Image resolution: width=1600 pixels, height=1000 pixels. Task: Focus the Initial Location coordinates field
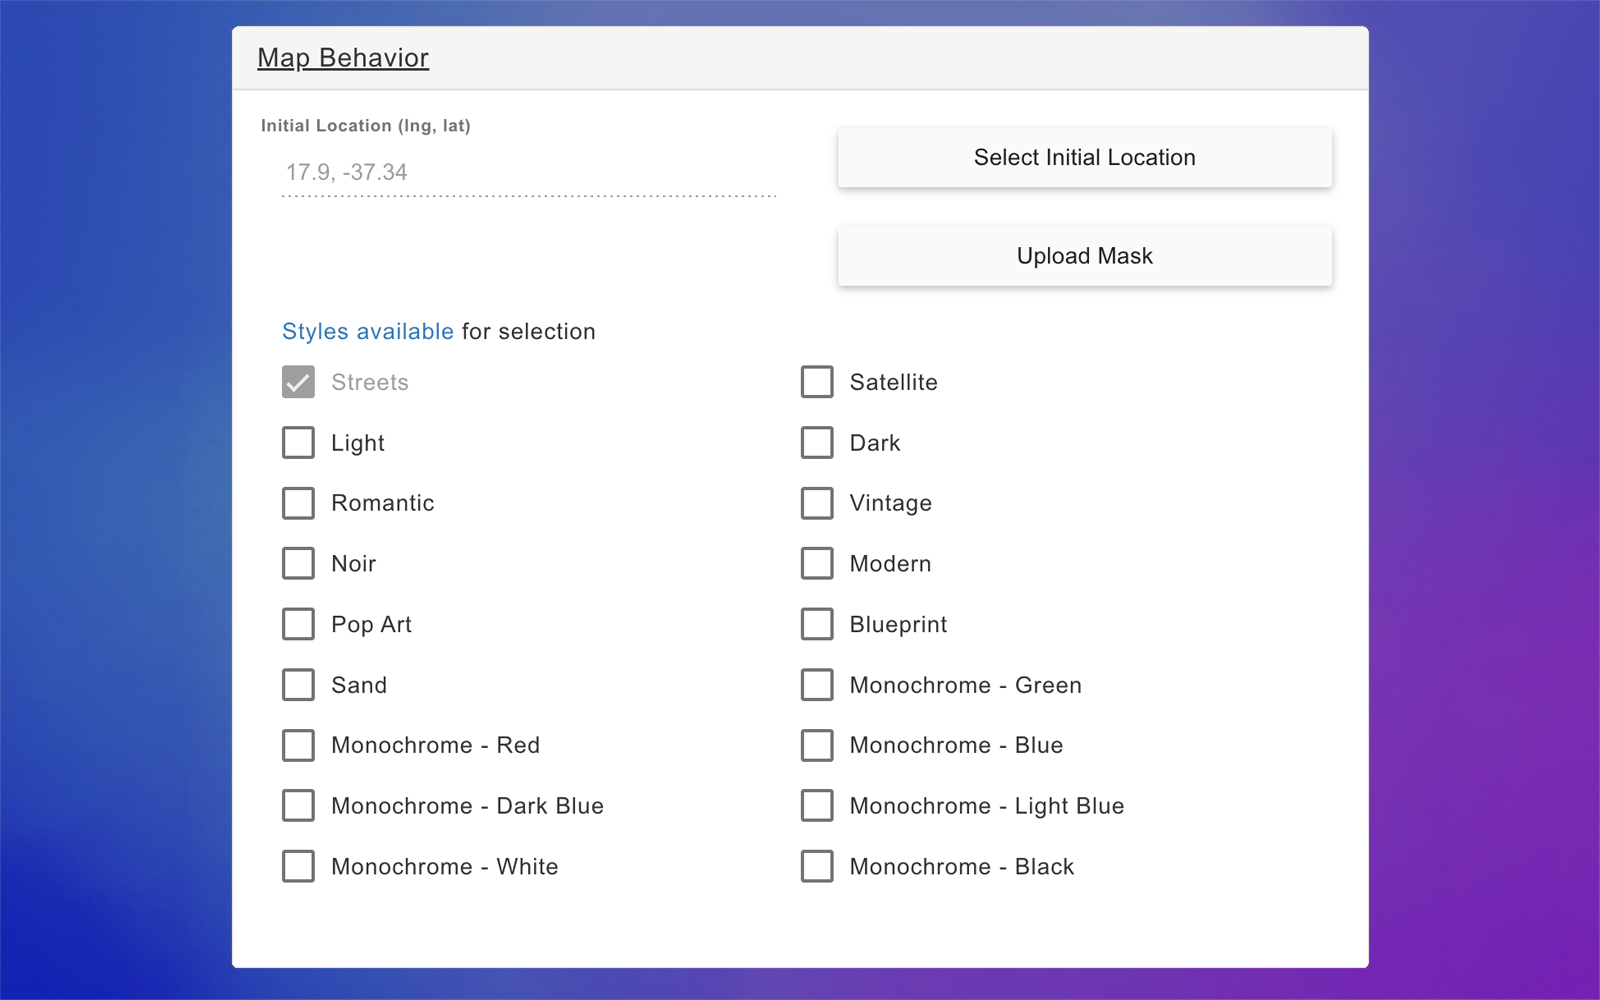(x=528, y=173)
